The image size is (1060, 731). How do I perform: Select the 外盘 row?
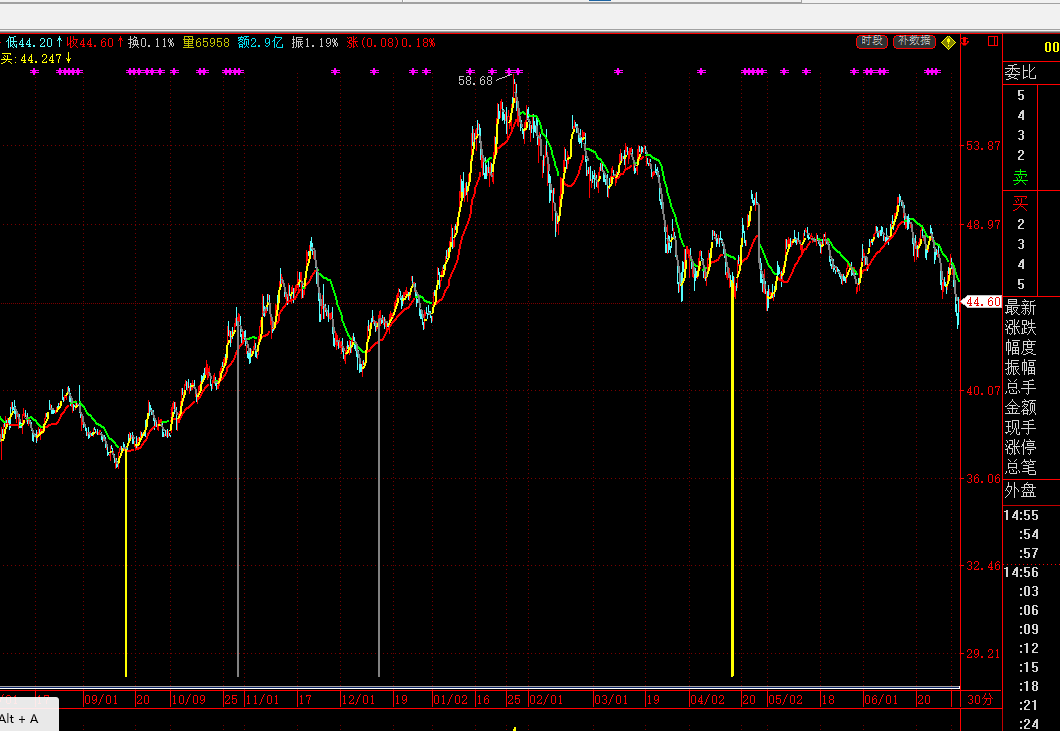pos(1020,490)
